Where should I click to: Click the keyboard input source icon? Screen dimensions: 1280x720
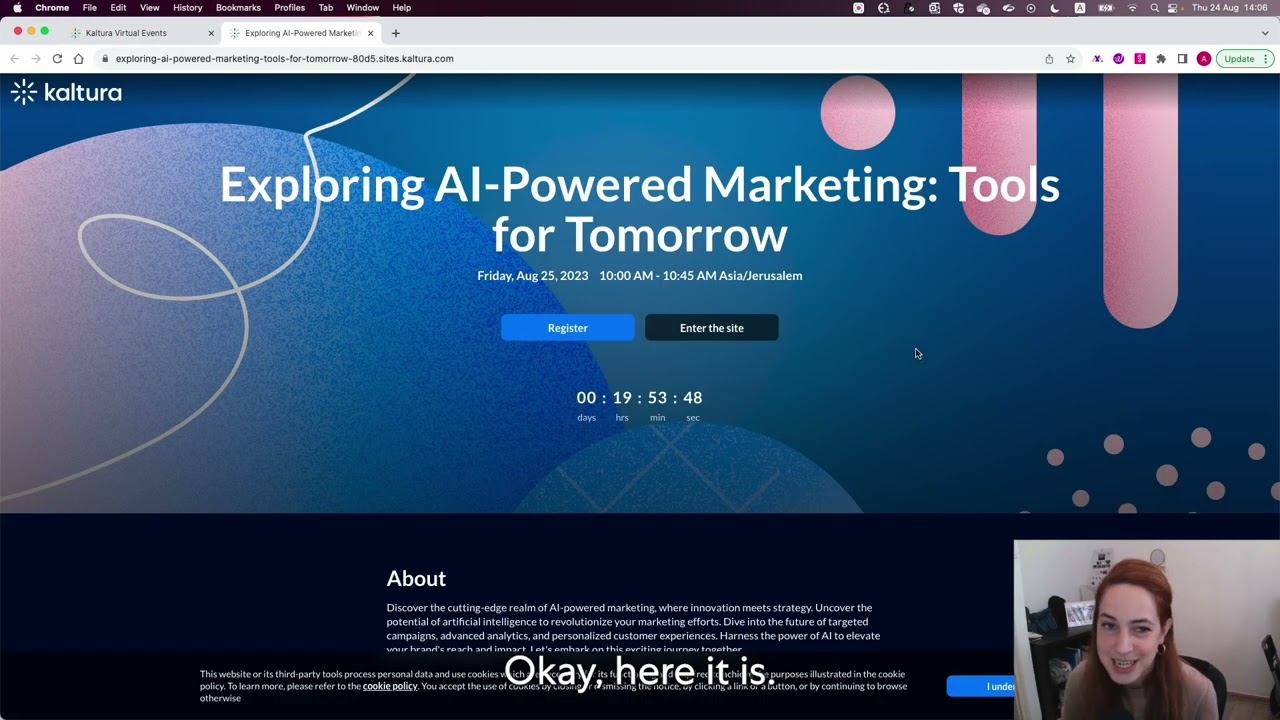[x=1080, y=8]
